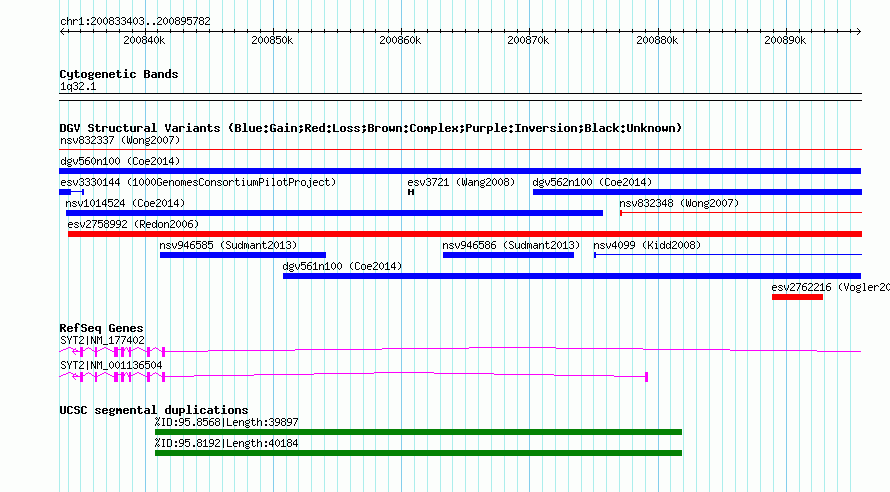The width and height of the screenshot is (890, 492).
Task: Select the dgv560n100 (Coe2014) label
Action: 120,161
